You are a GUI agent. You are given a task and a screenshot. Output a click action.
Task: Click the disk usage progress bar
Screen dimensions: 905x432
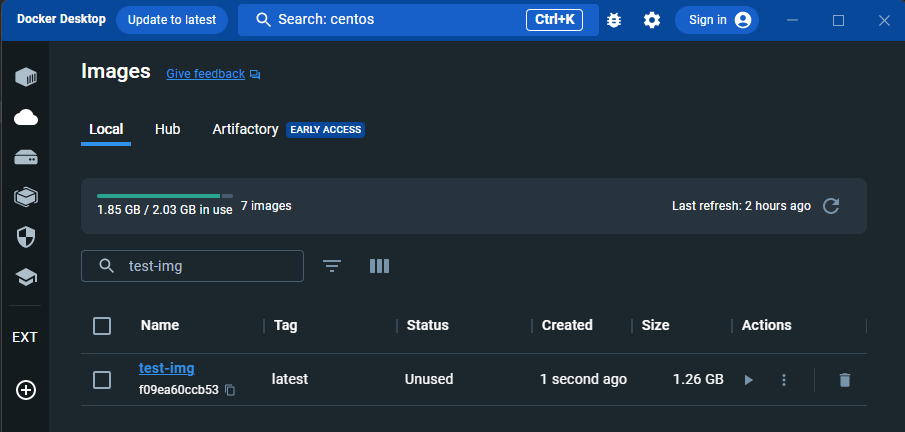tap(165, 196)
